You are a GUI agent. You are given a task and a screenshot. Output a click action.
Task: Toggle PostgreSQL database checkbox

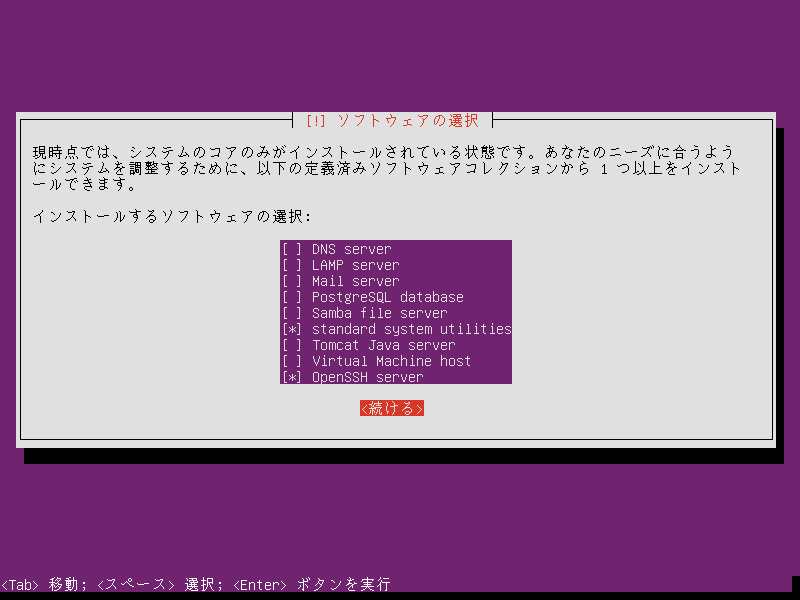(x=292, y=297)
